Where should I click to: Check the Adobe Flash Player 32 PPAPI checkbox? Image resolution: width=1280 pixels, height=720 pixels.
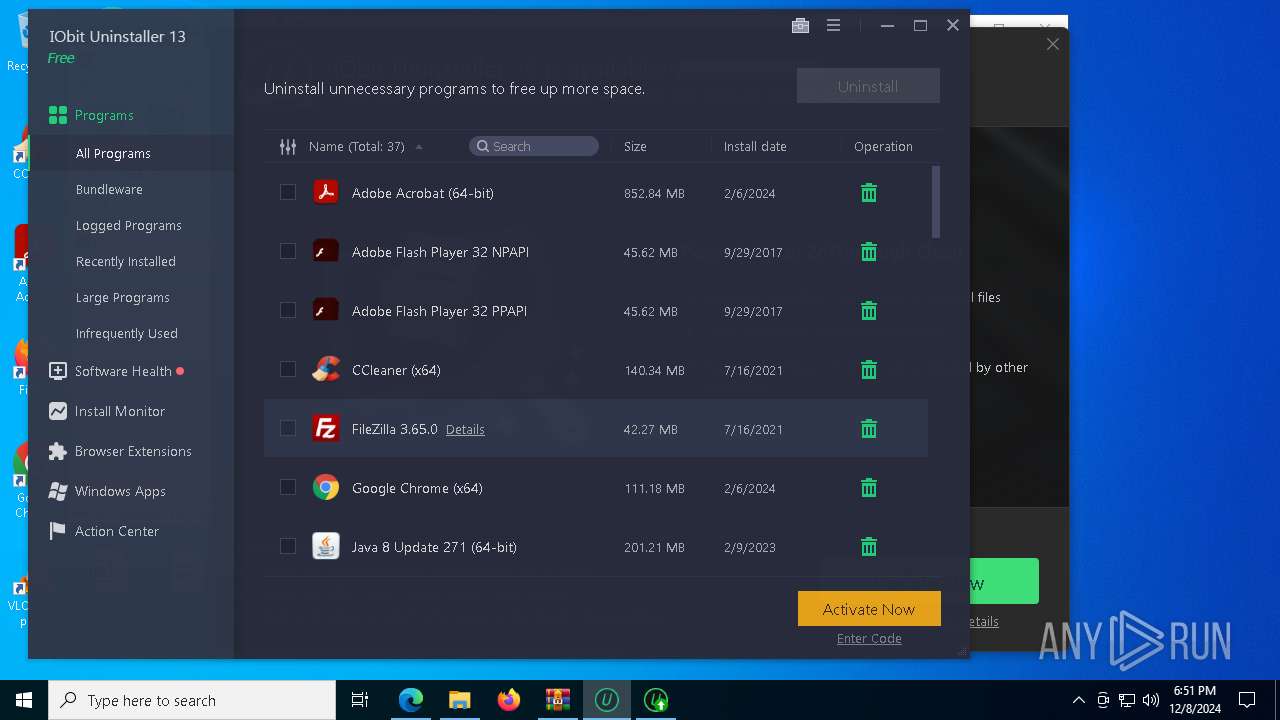tap(288, 310)
